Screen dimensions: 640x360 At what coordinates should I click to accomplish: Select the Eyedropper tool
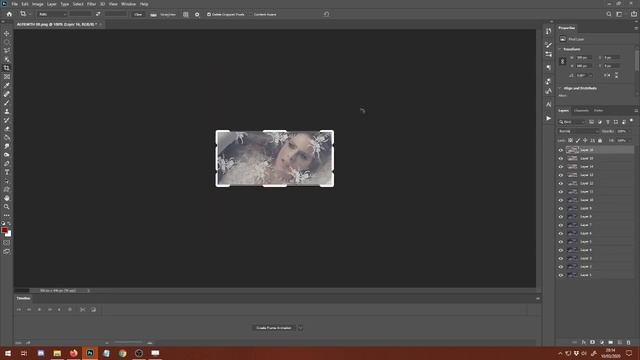pos(7,85)
